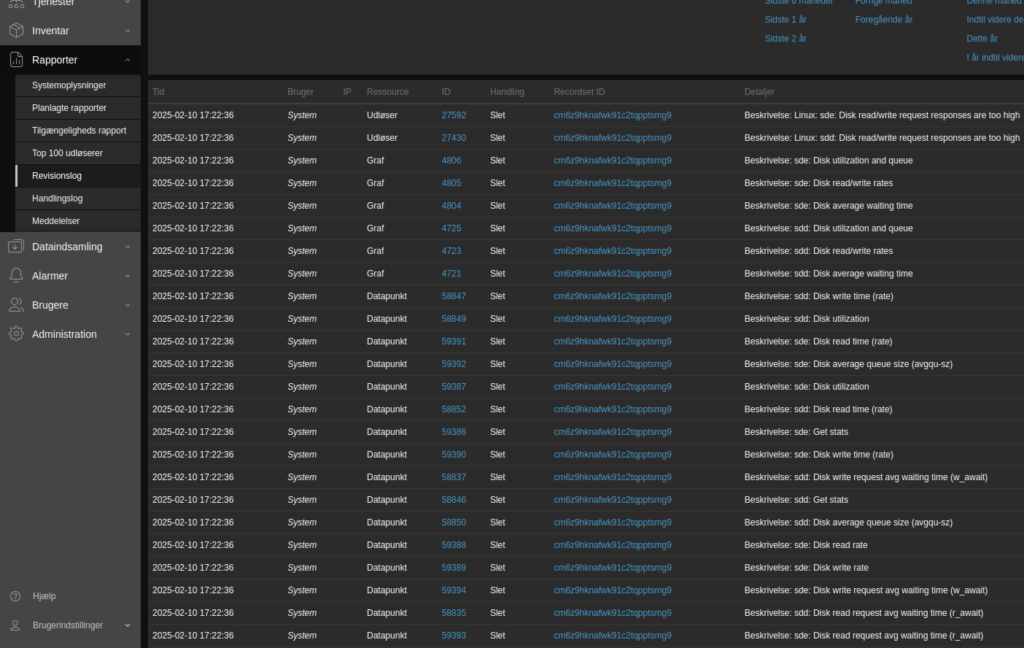Expand the Brugerindstillinger section

126,625
